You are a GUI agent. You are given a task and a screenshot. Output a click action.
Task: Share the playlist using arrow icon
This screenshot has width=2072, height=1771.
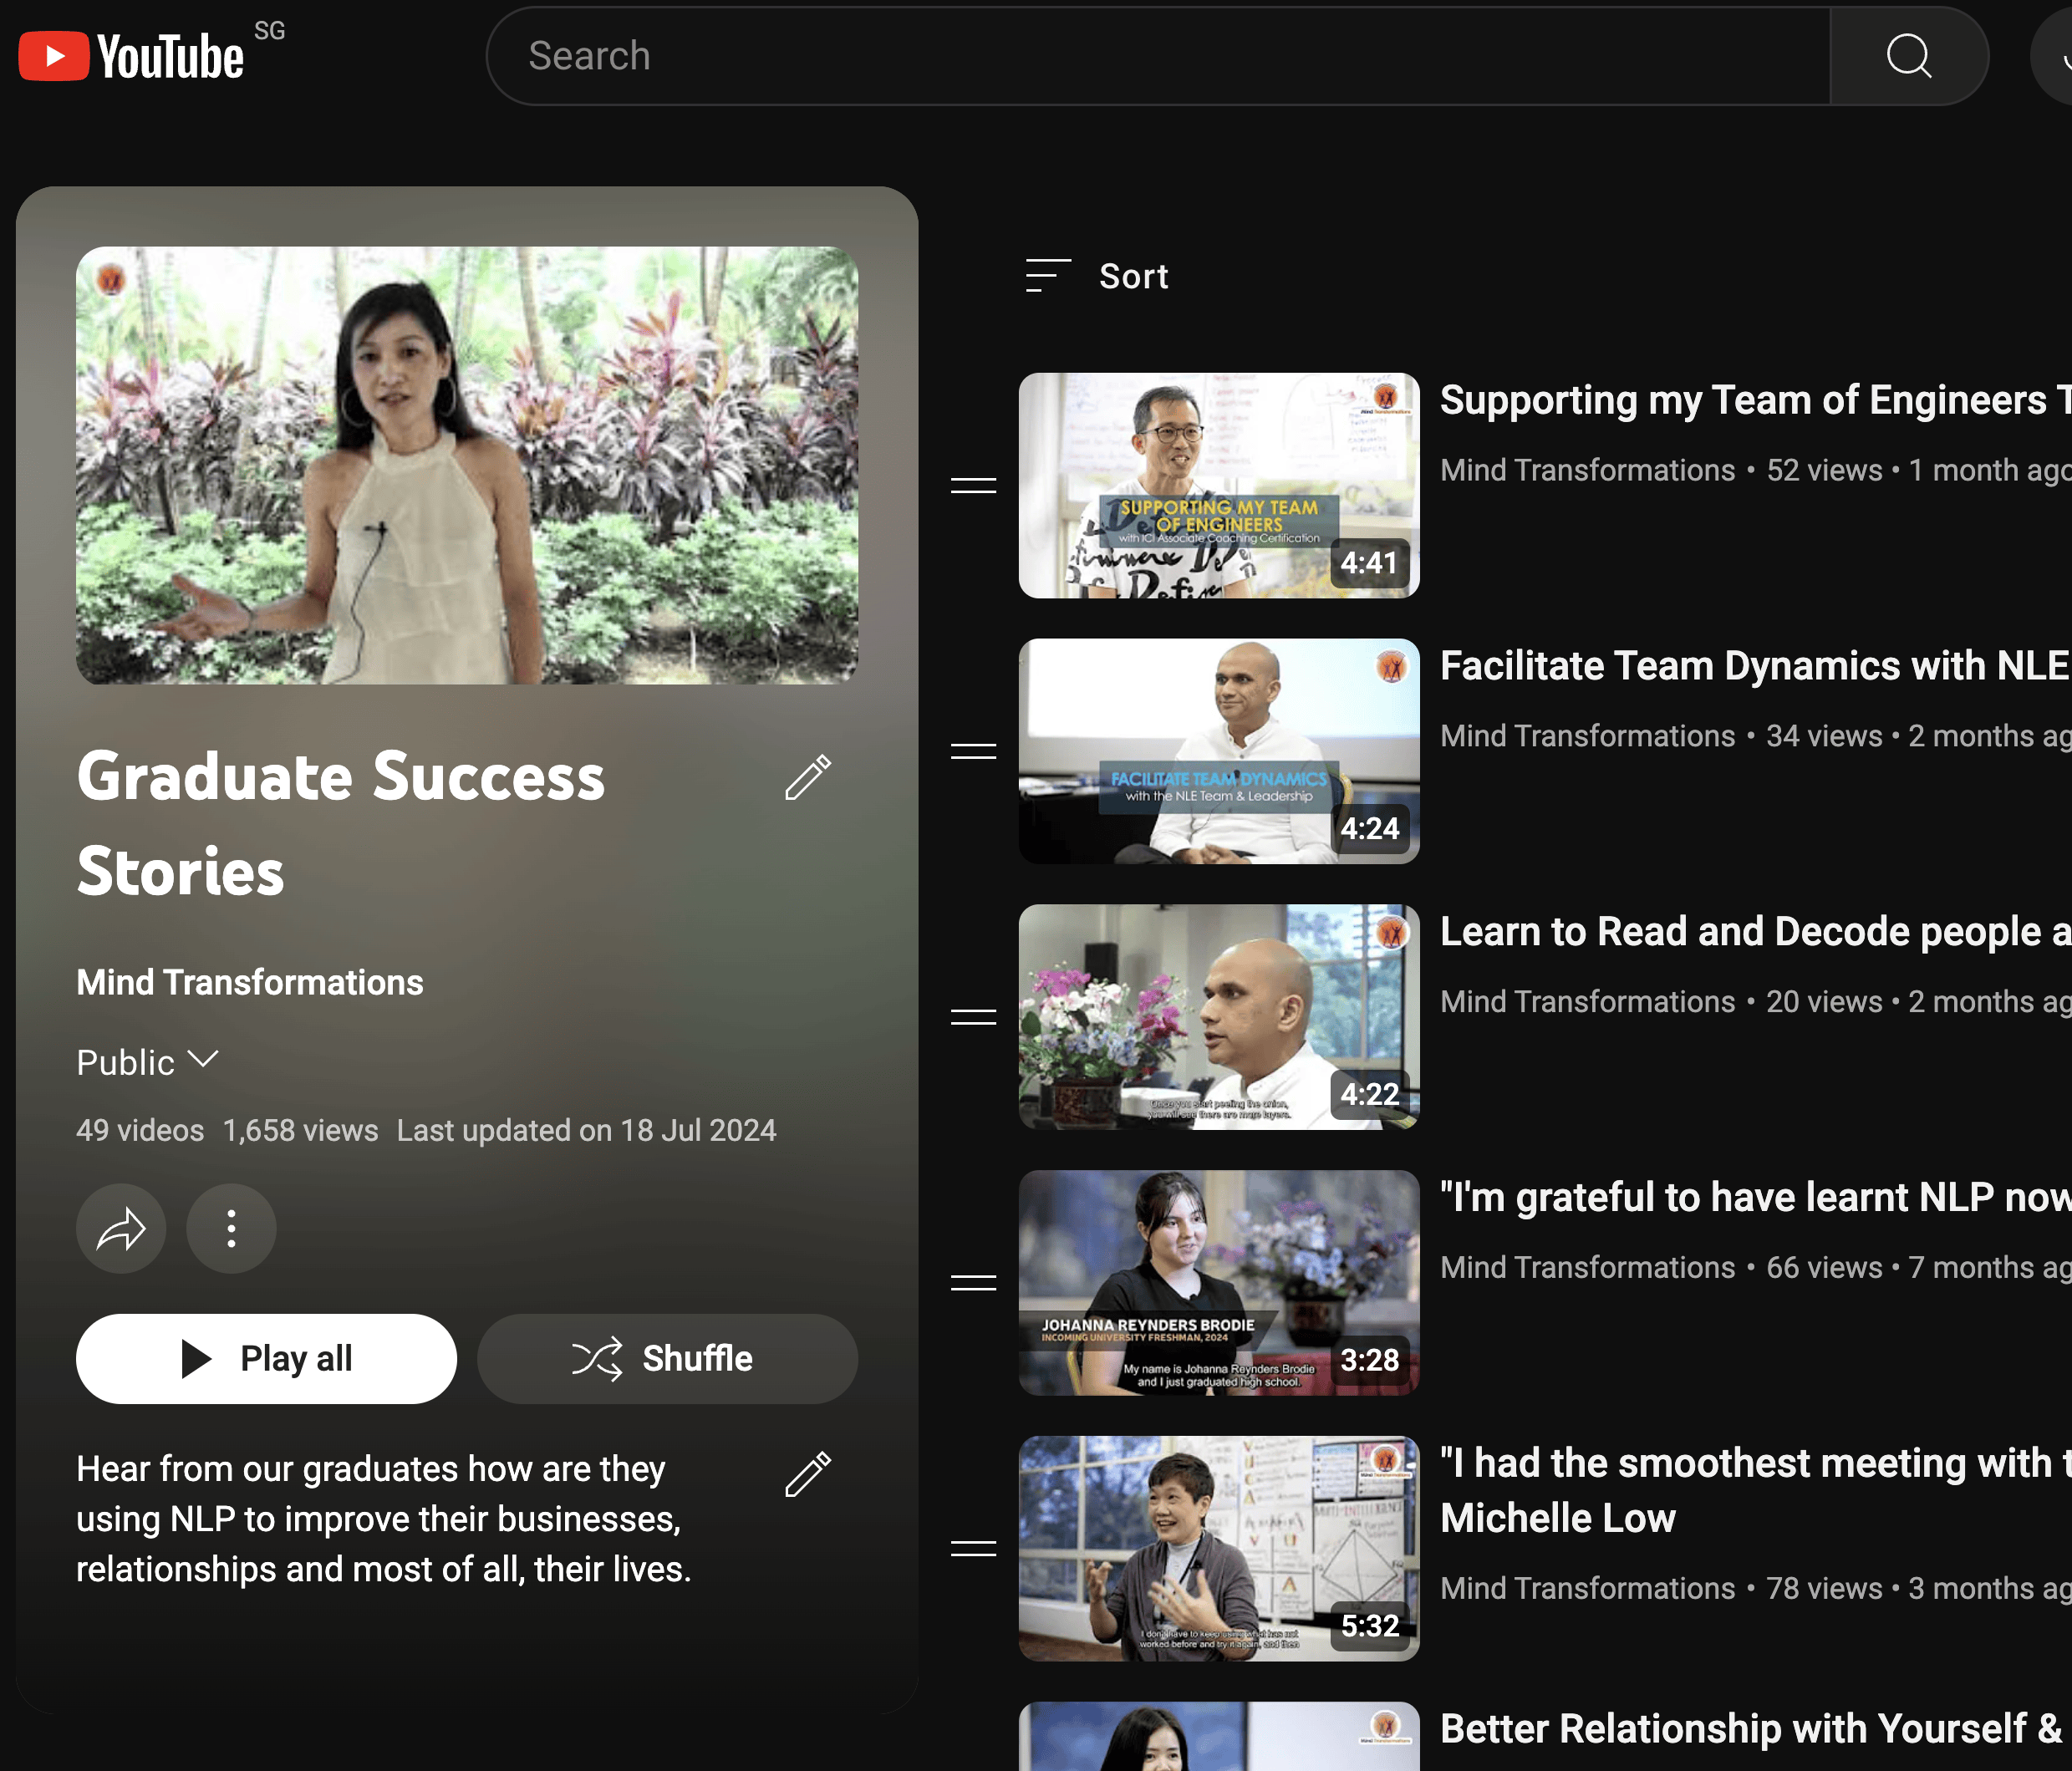coord(121,1228)
